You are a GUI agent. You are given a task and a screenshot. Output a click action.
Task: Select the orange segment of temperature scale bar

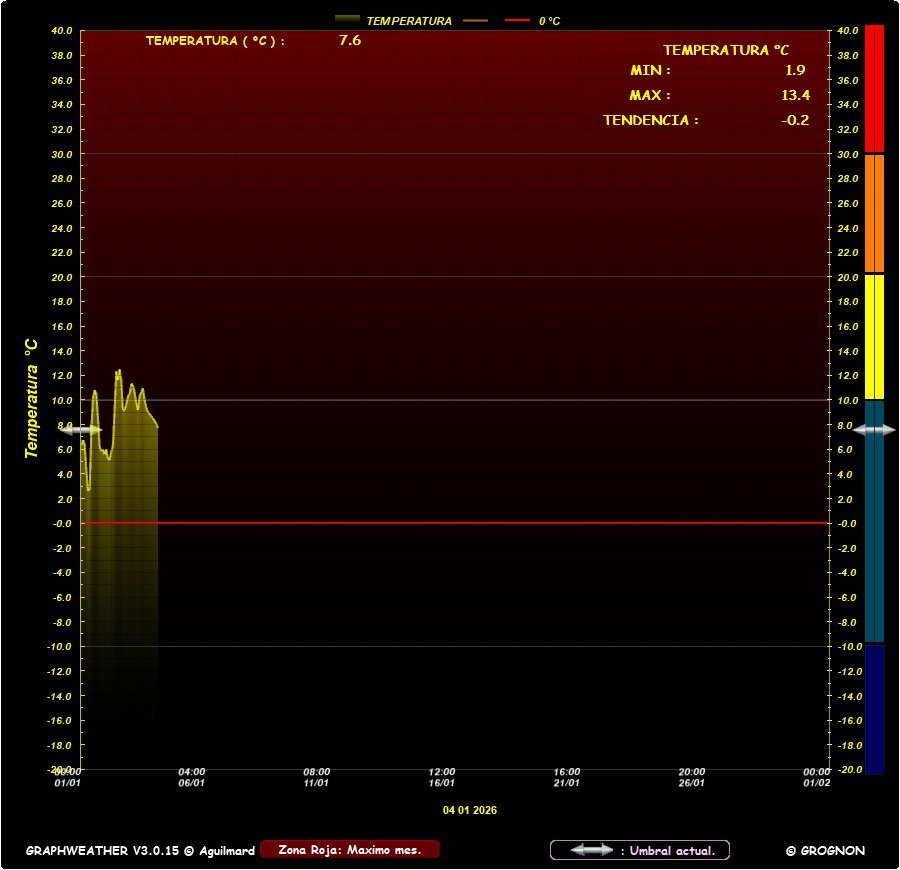pyautogui.click(x=875, y=212)
